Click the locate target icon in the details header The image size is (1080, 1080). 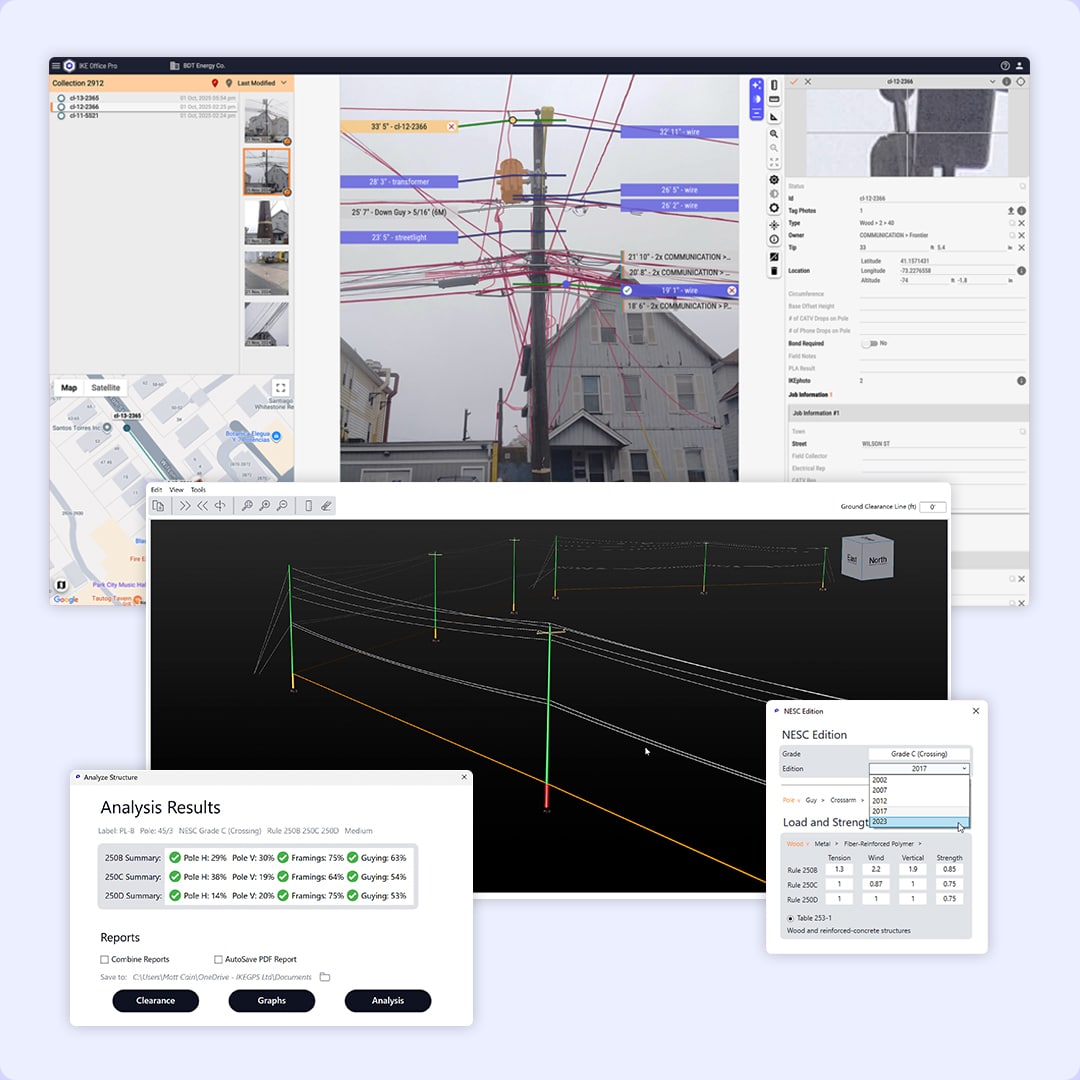click(x=1021, y=81)
